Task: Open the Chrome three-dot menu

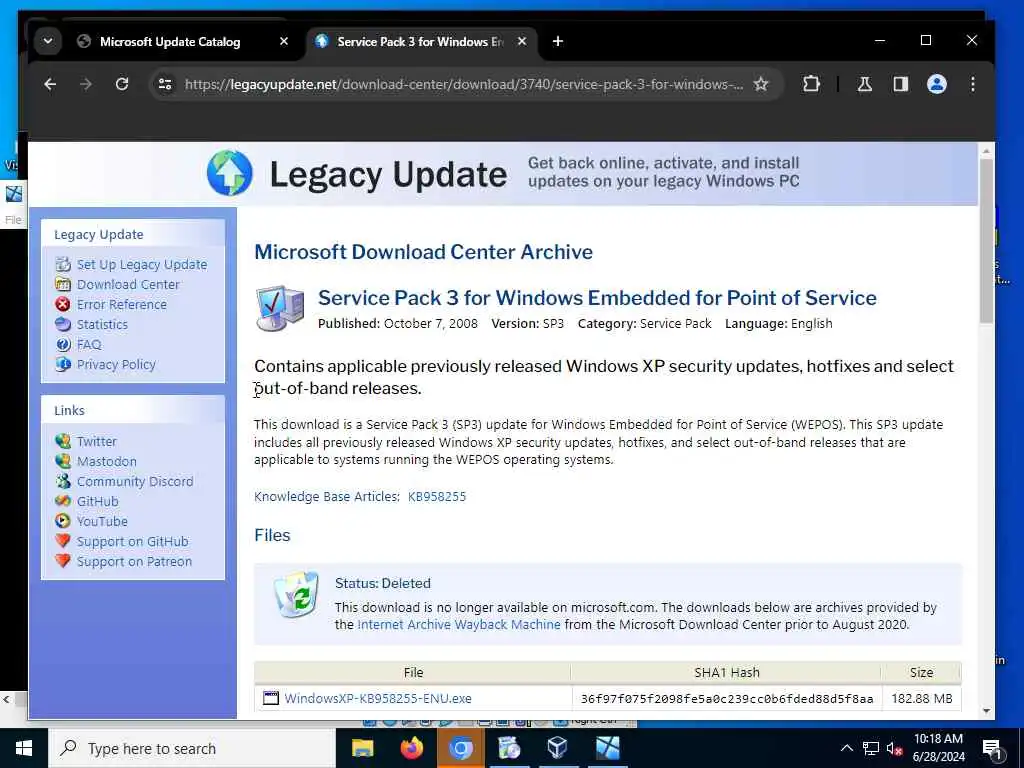Action: pos(972,84)
